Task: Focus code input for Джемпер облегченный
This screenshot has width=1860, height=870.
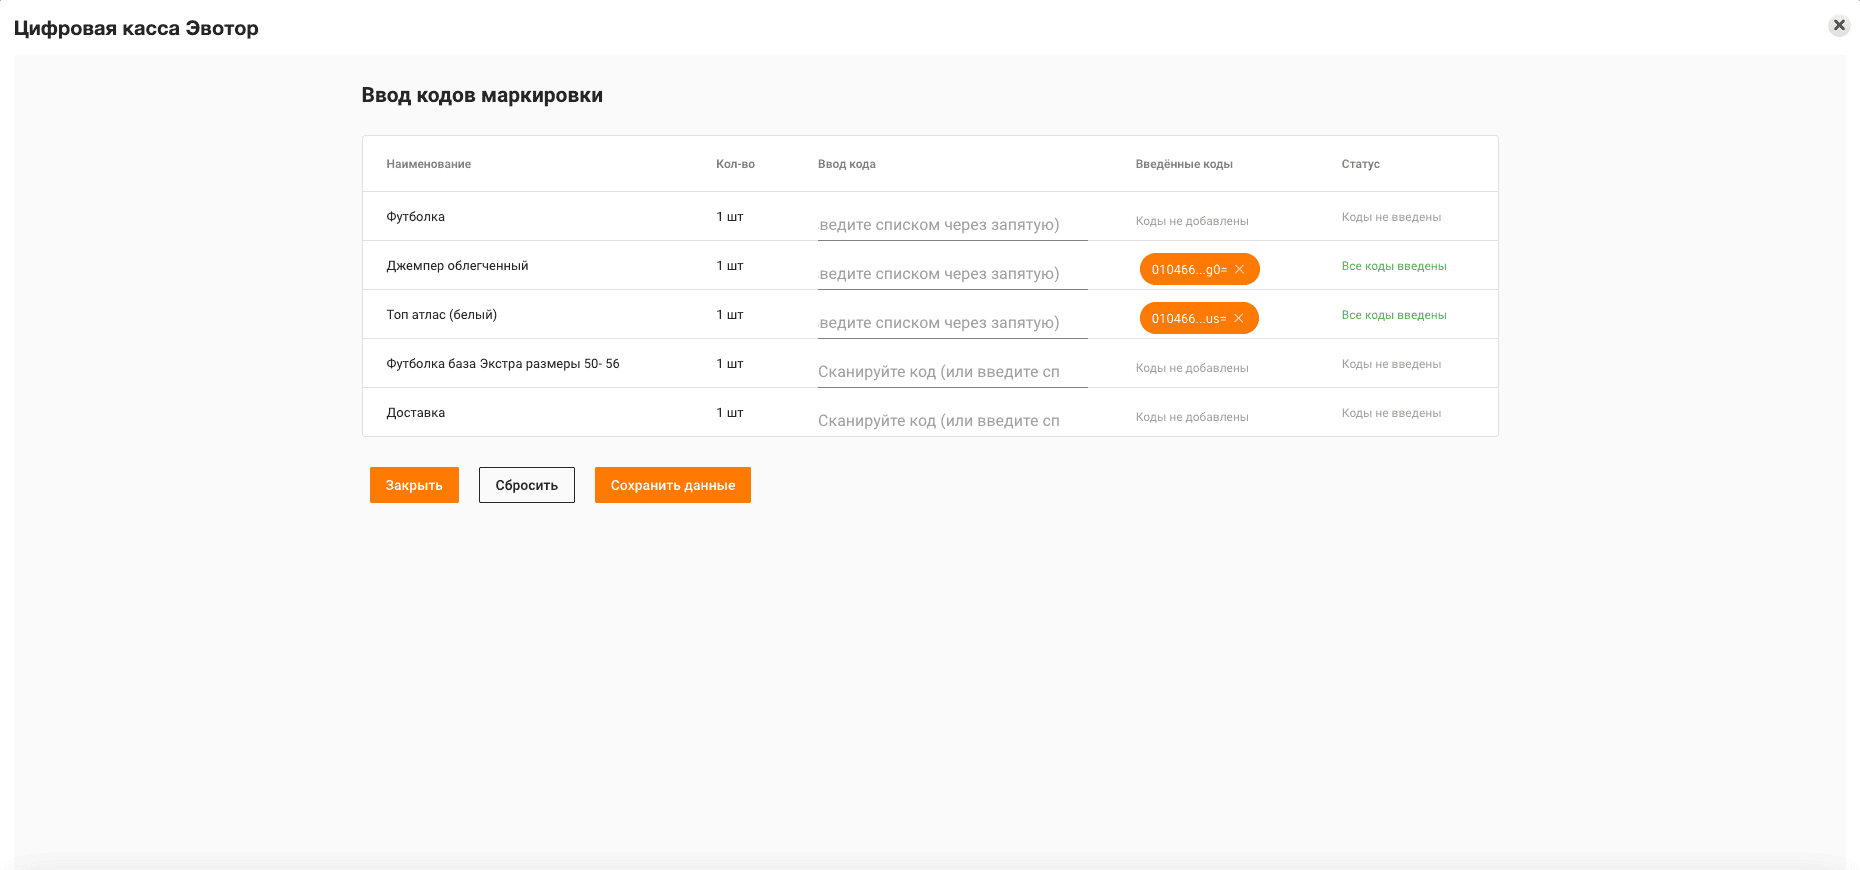Action: (952, 274)
